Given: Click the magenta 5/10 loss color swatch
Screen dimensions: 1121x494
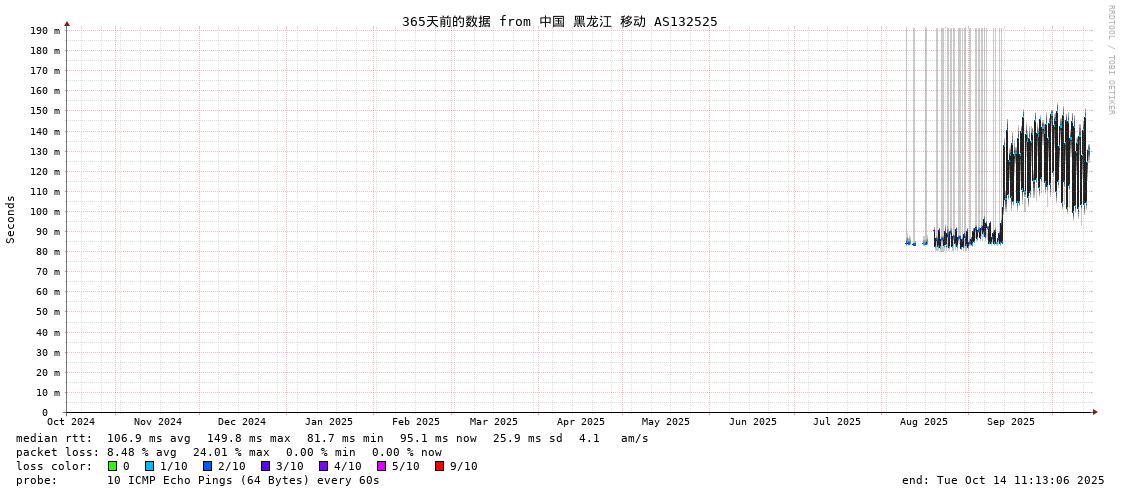Looking at the screenshot, I should click(x=381, y=466).
